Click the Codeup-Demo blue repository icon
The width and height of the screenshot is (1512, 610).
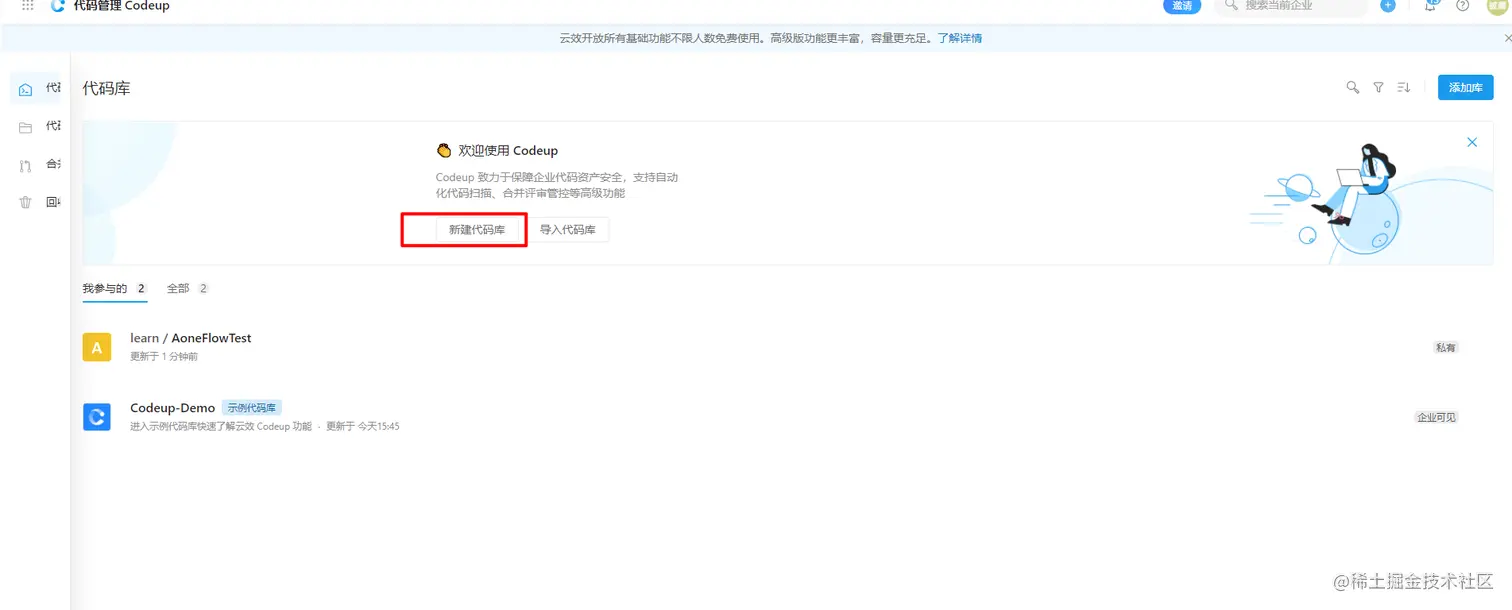click(97, 417)
